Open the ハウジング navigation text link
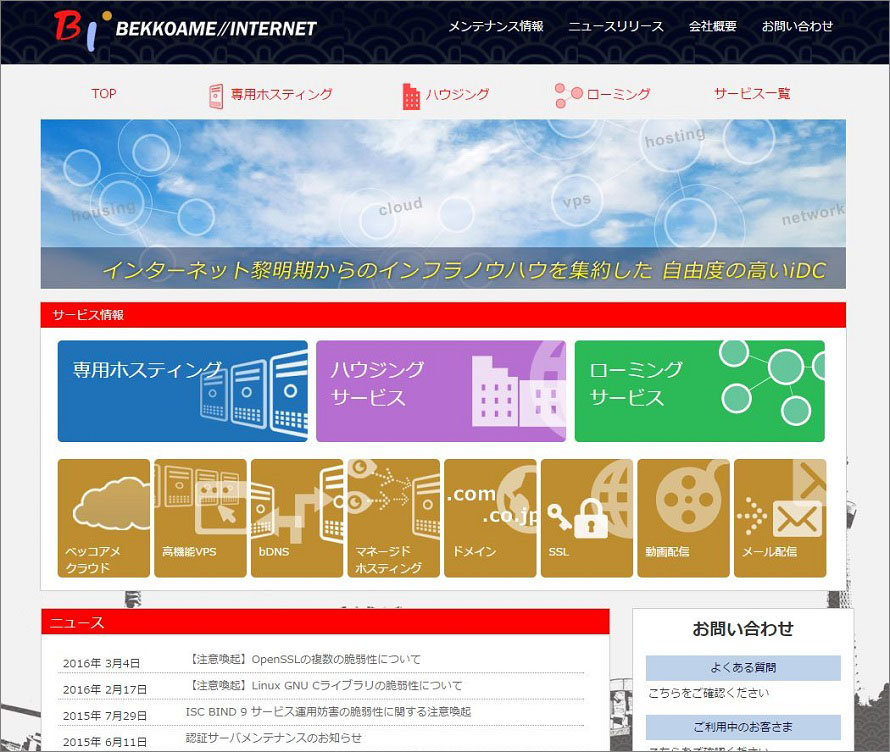Image resolution: width=890 pixels, height=752 pixels. [x=457, y=94]
